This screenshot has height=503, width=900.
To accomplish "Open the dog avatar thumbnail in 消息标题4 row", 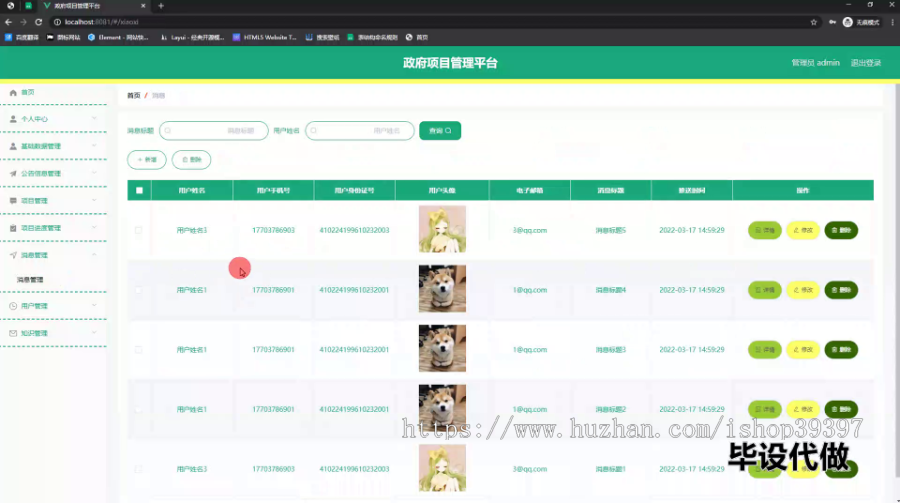I will tap(442, 289).
